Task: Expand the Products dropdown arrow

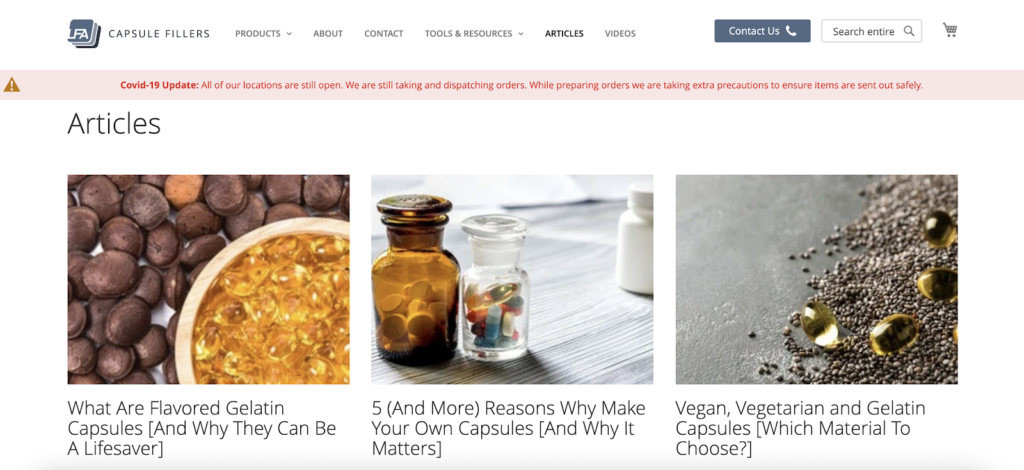Action: 289,34
